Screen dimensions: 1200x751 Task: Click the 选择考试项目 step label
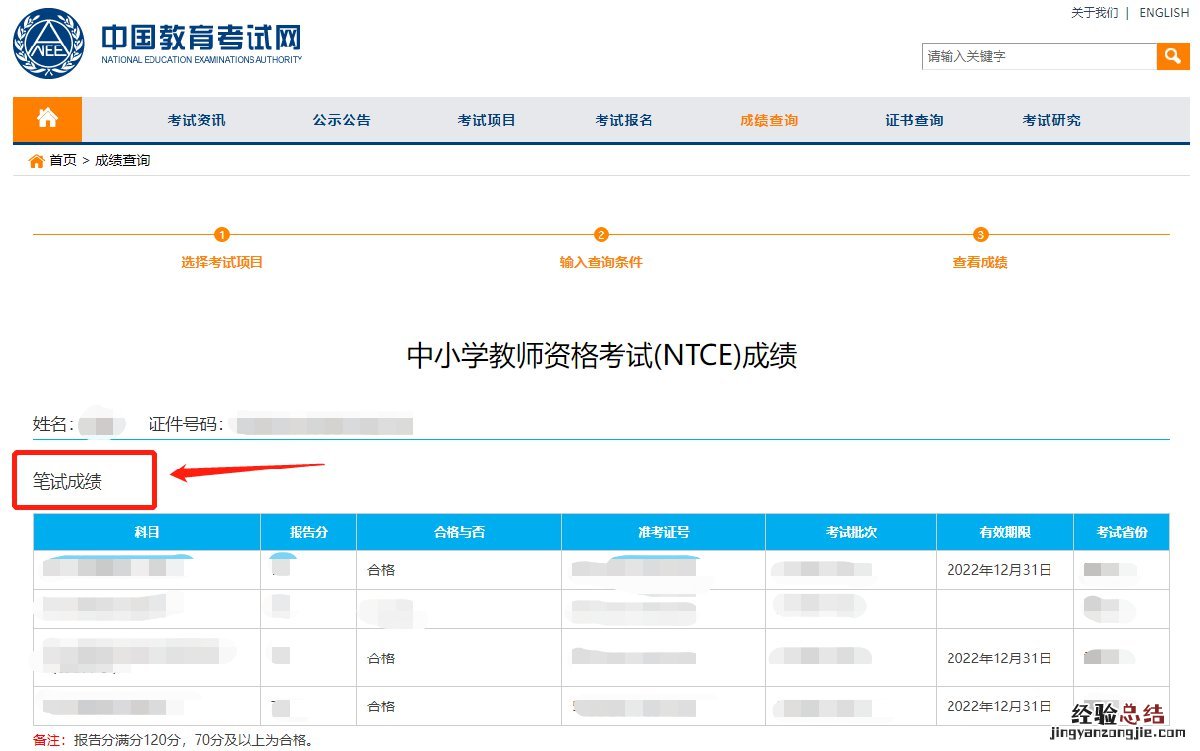[x=222, y=262]
